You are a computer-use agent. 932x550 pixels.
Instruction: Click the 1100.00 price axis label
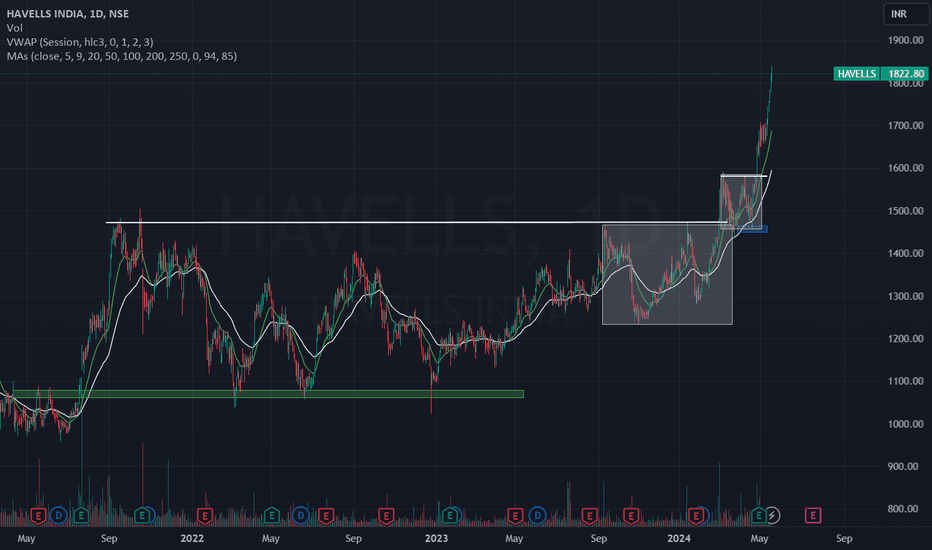pos(906,381)
